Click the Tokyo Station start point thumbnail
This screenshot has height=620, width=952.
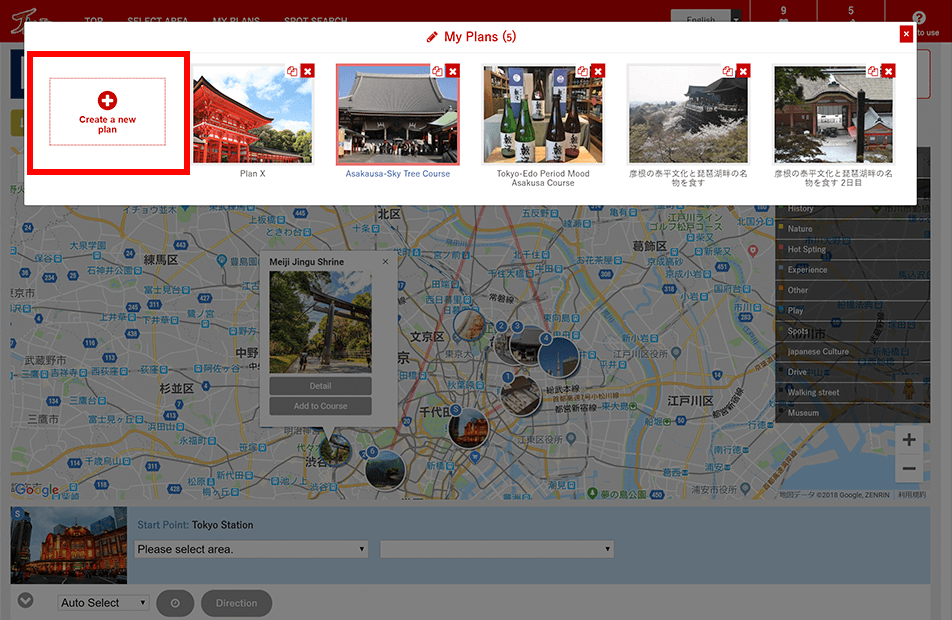pyautogui.click(x=69, y=545)
